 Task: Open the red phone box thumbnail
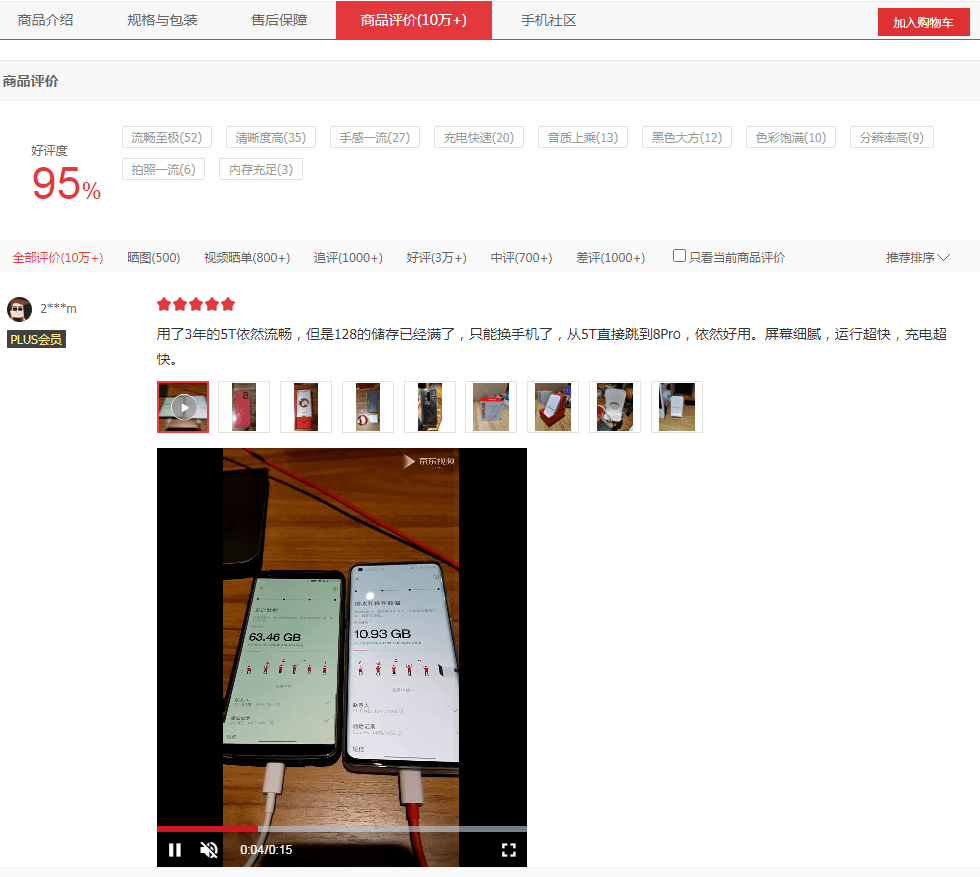244,407
